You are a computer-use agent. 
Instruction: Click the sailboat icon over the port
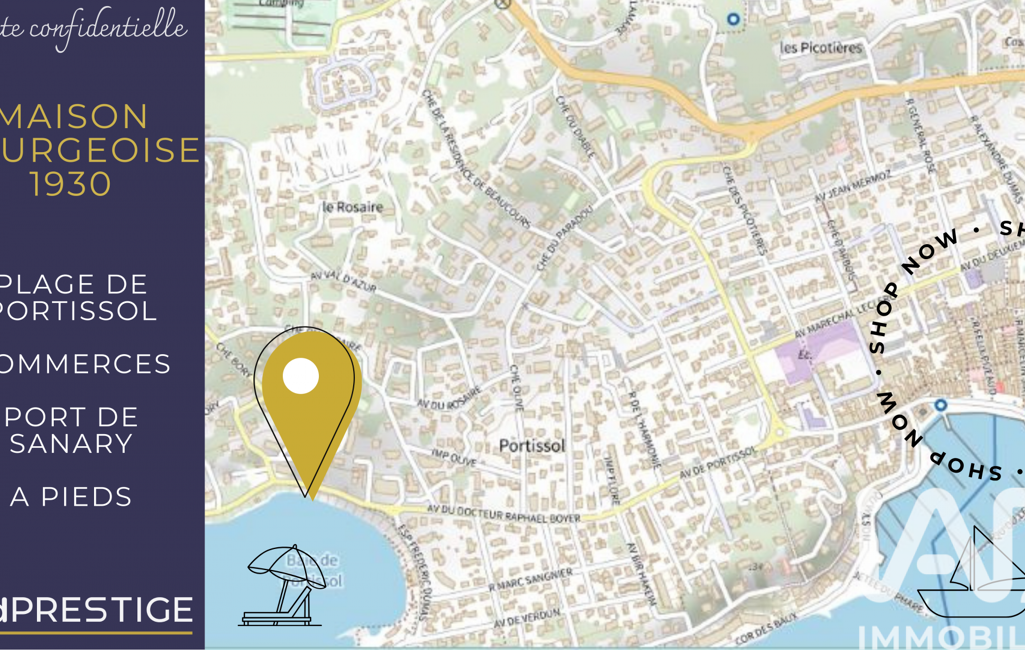[x=973, y=572]
